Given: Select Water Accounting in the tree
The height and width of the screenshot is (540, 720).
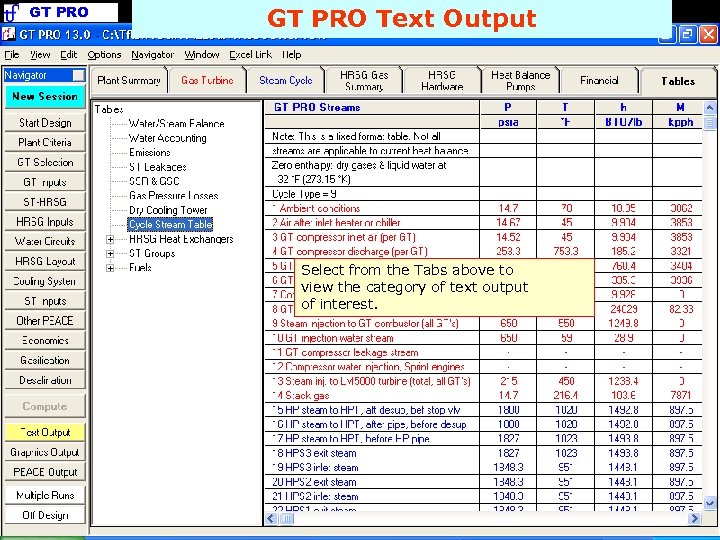Looking at the screenshot, I should tap(168, 138).
